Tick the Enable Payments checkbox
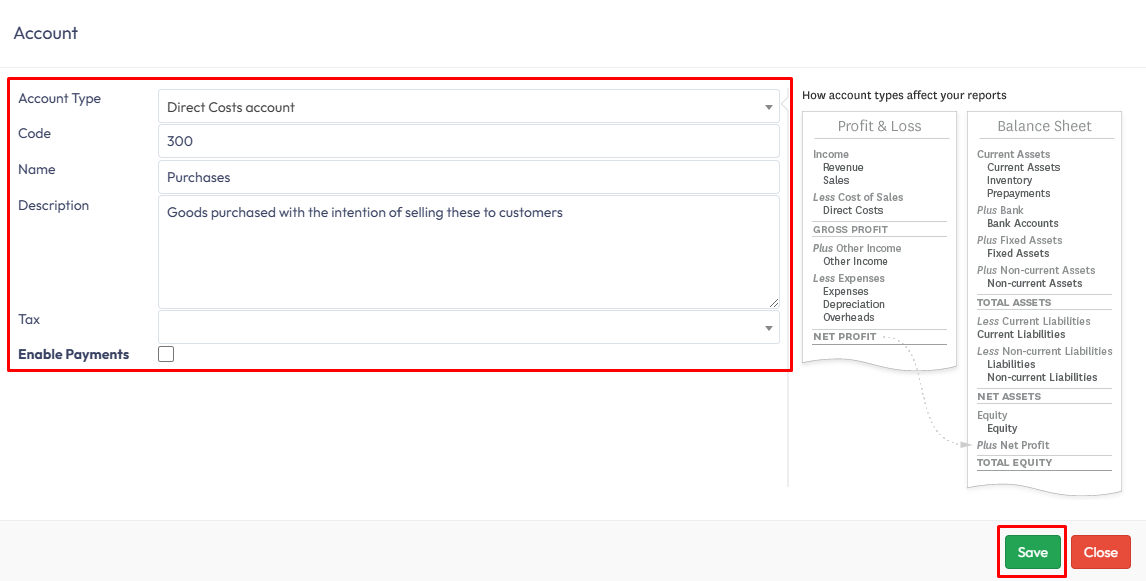Viewport: 1146px width, 581px height. [166, 354]
